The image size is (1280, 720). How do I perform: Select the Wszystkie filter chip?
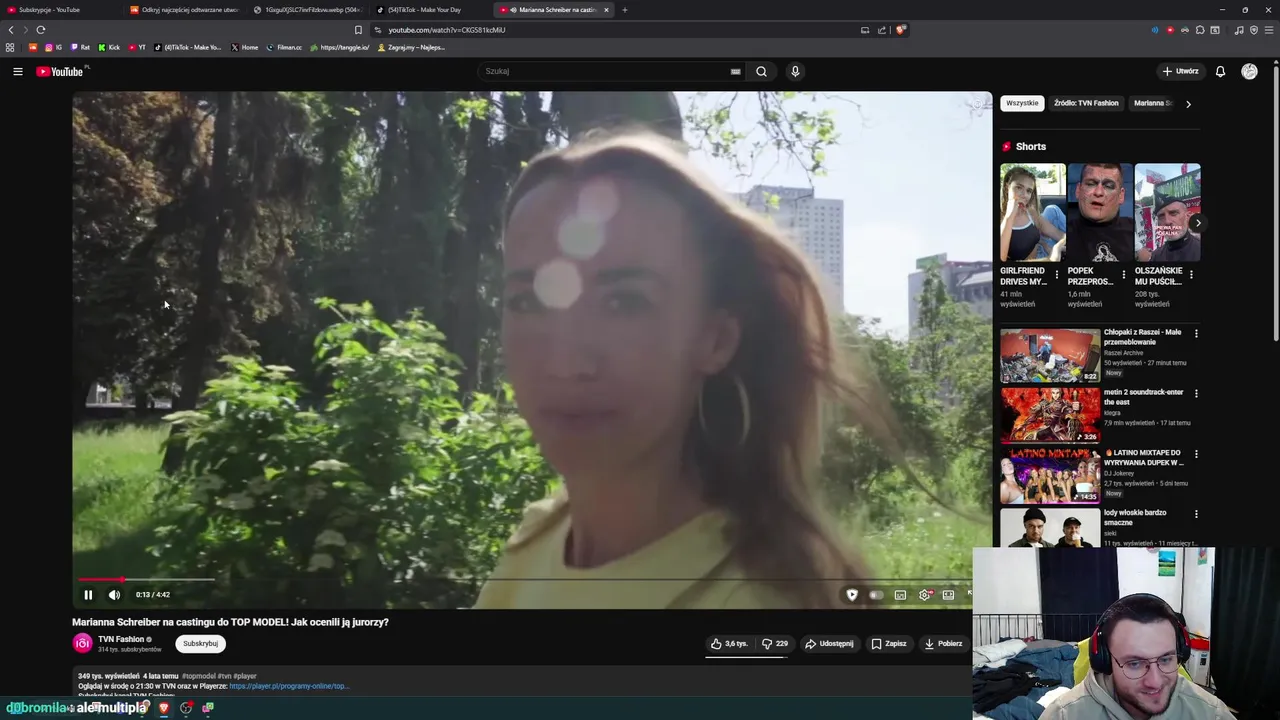[x=1022, y=103]
